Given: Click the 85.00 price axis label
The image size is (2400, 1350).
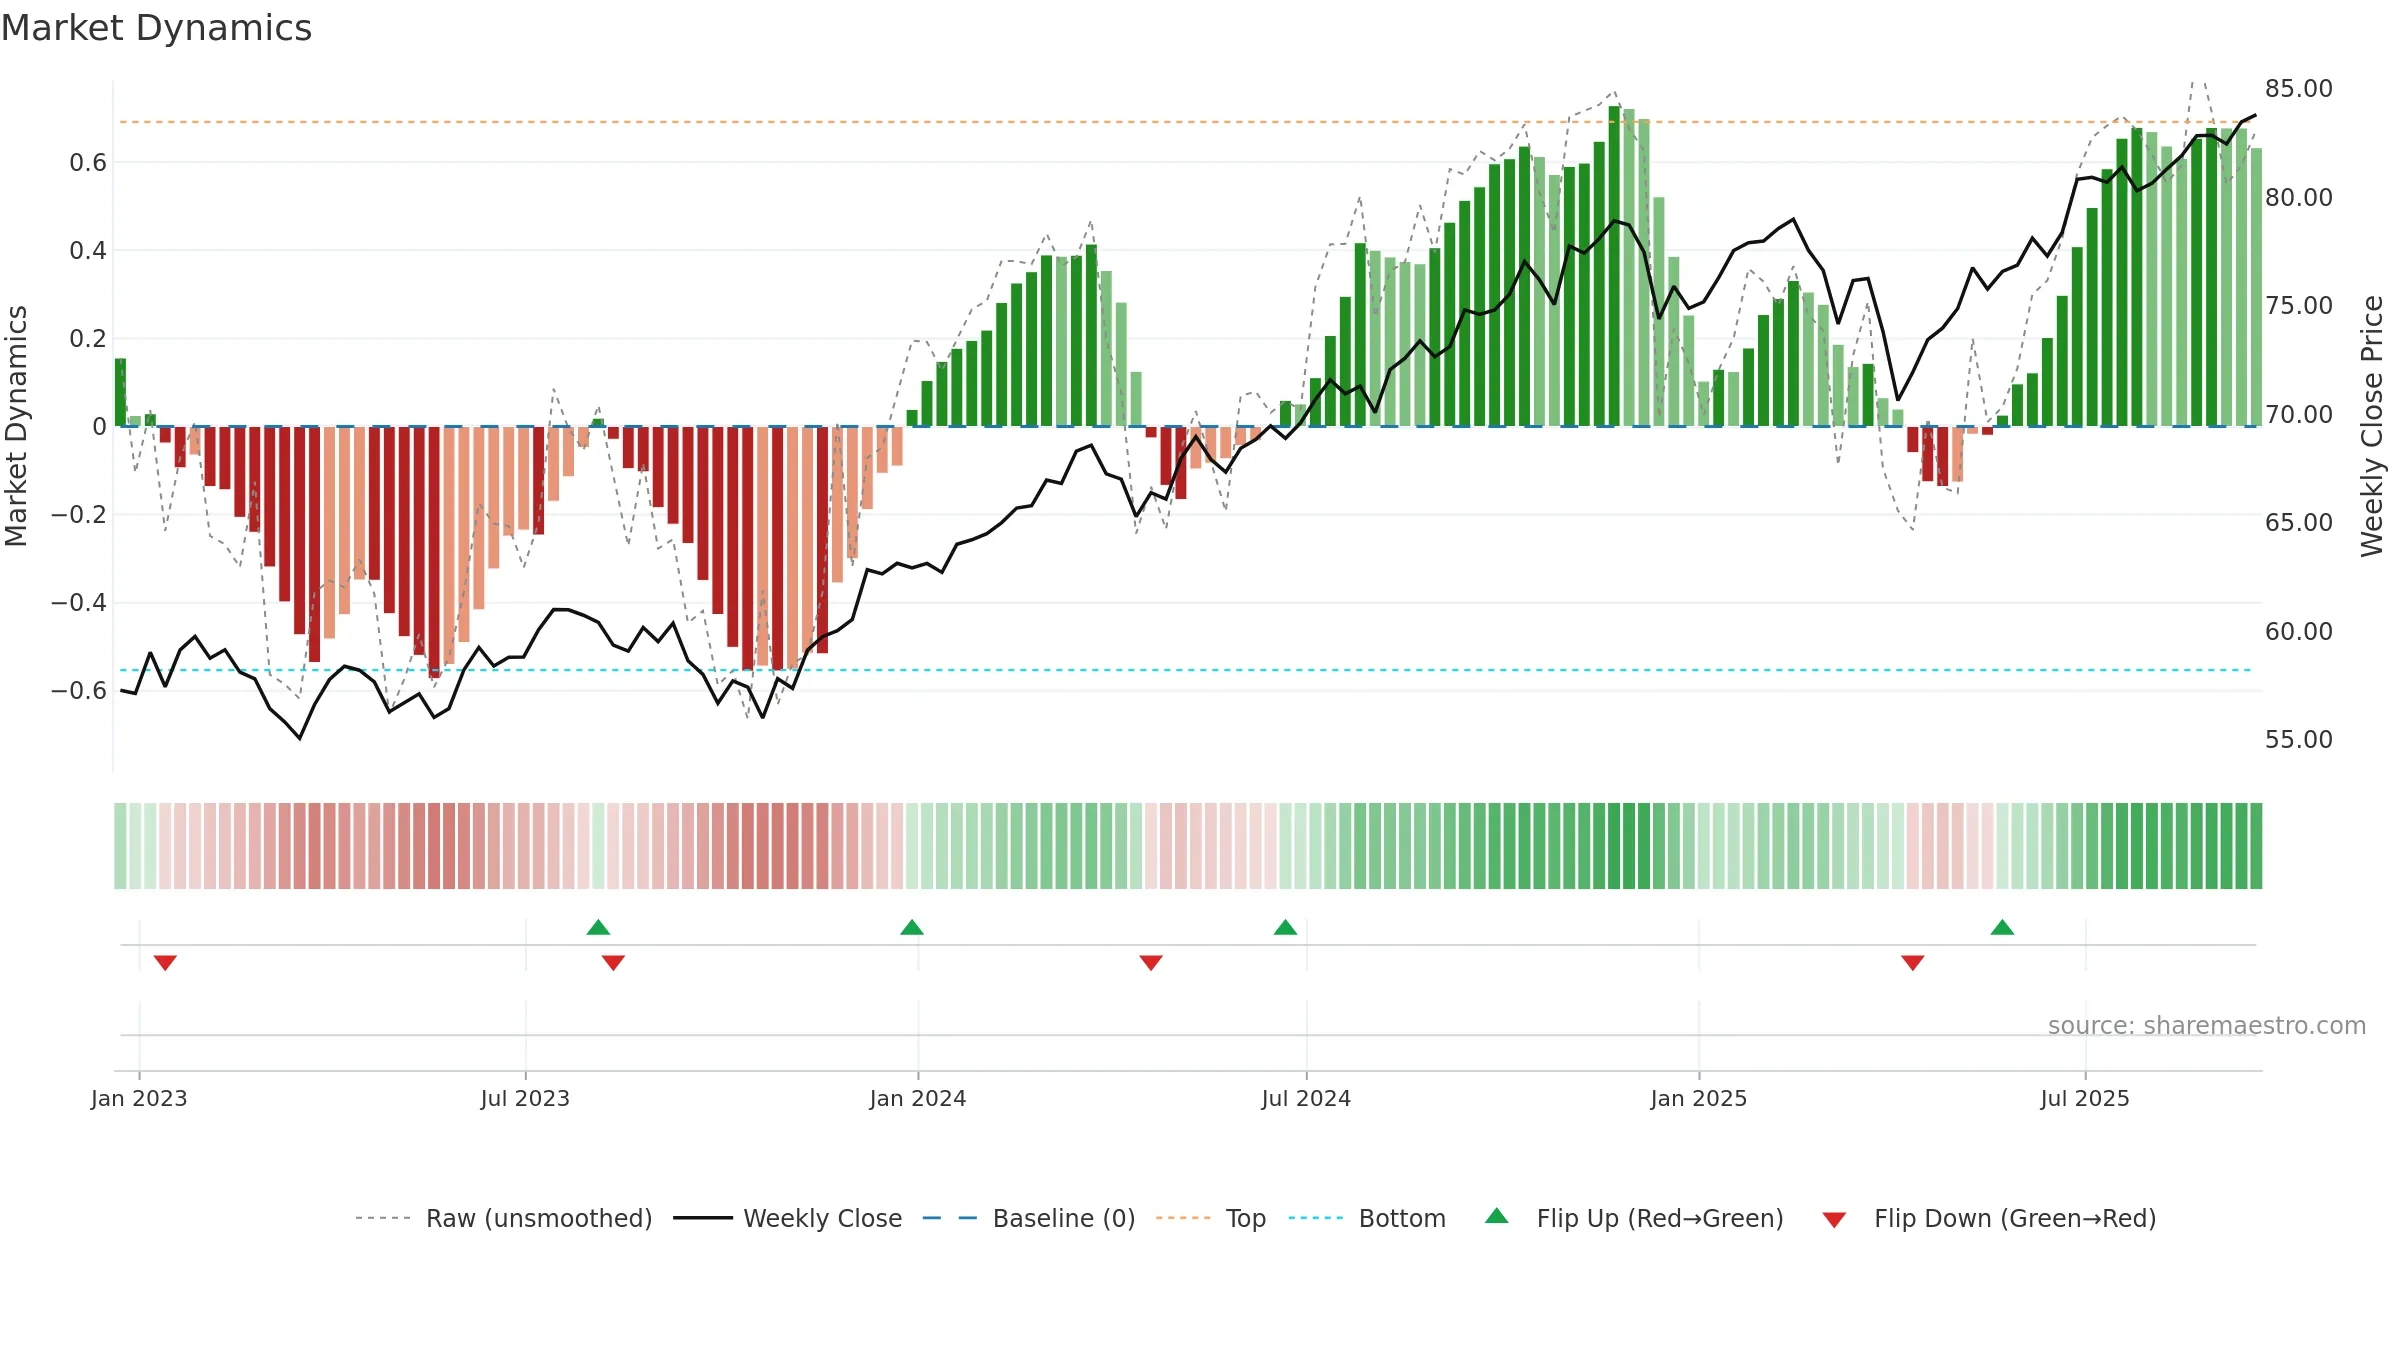Looking at the screenshot, I should 2299,89.
